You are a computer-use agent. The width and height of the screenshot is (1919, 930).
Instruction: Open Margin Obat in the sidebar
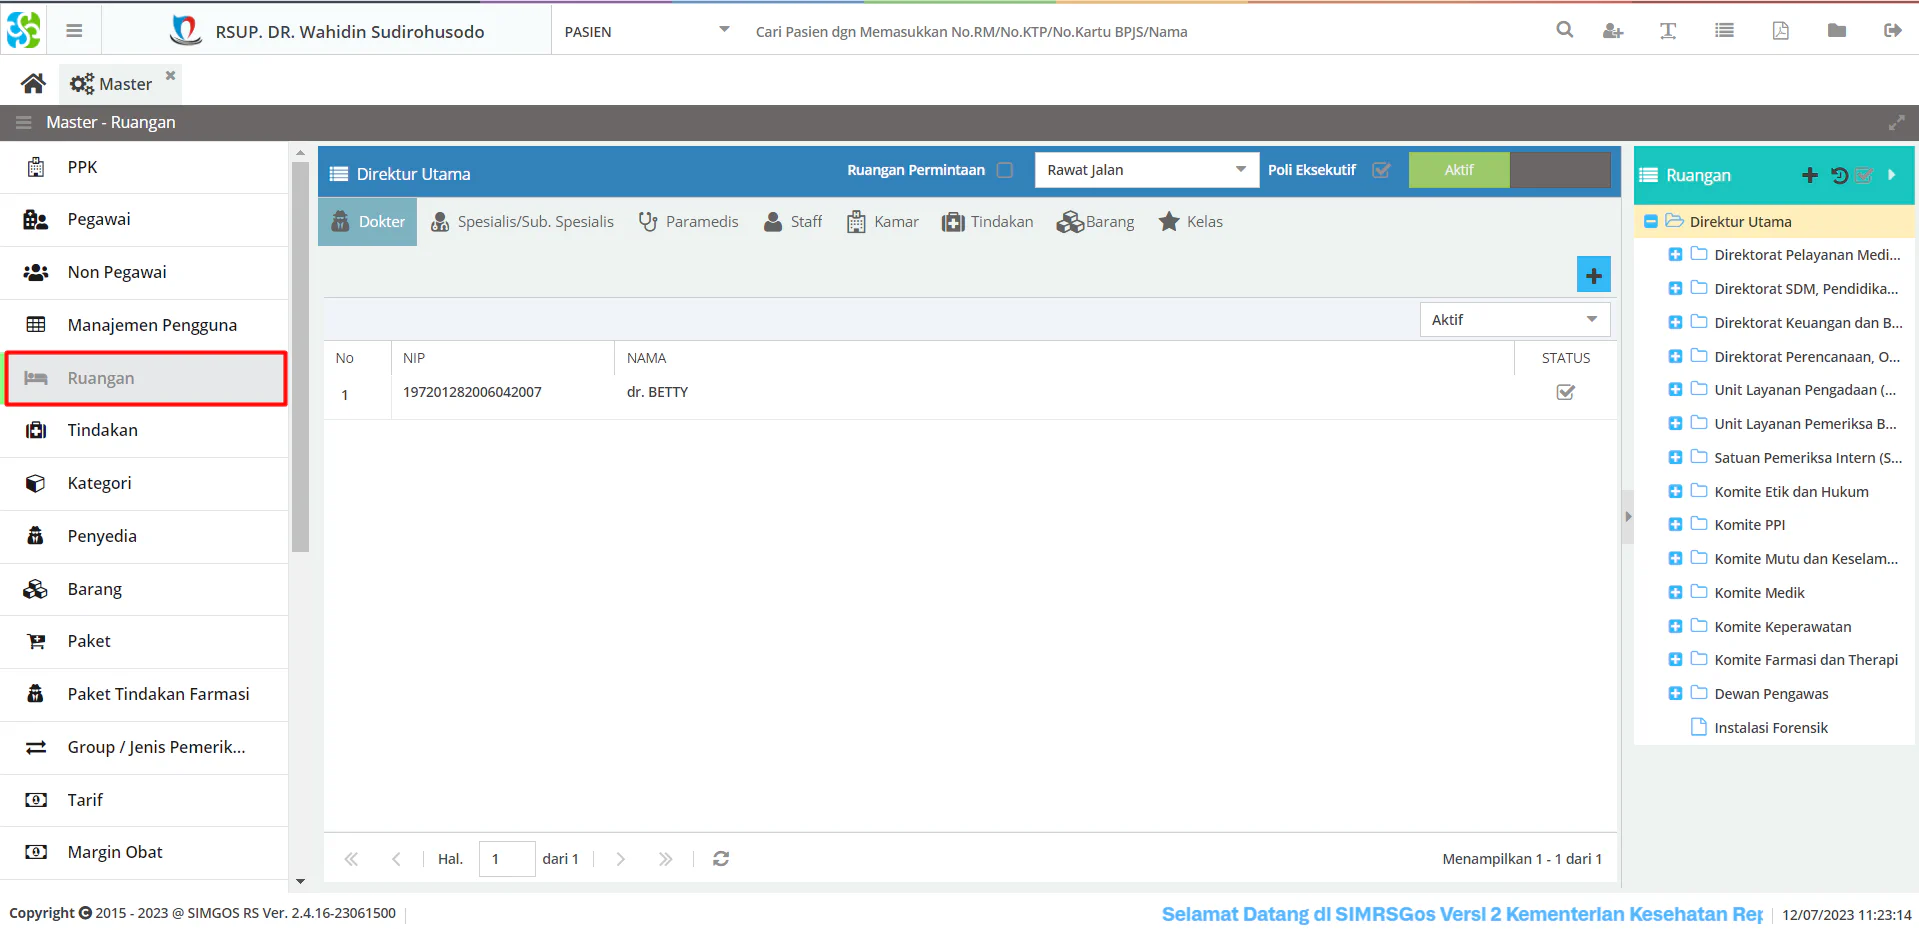click(144, 852)
